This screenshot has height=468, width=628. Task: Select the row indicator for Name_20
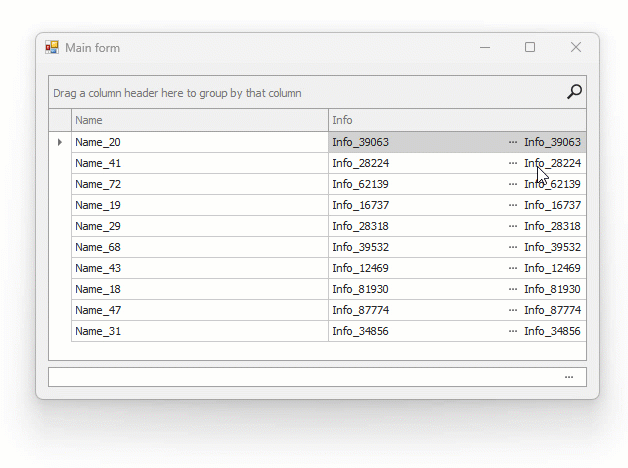tap(60, 143)
